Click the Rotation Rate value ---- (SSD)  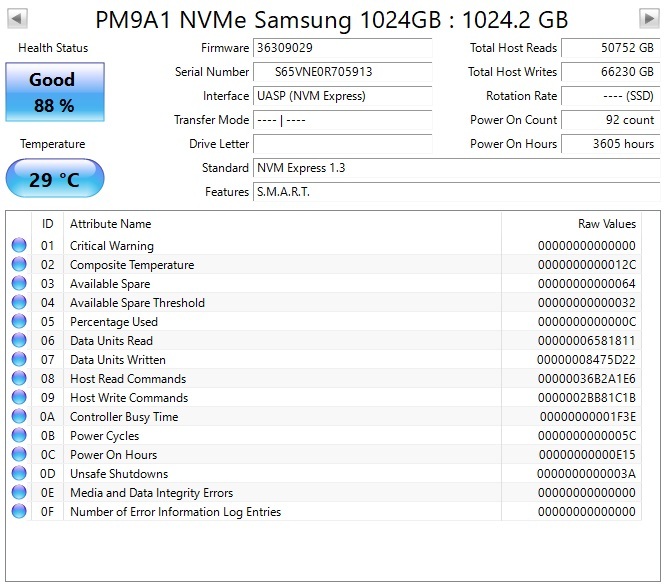(x=611, y=96)
